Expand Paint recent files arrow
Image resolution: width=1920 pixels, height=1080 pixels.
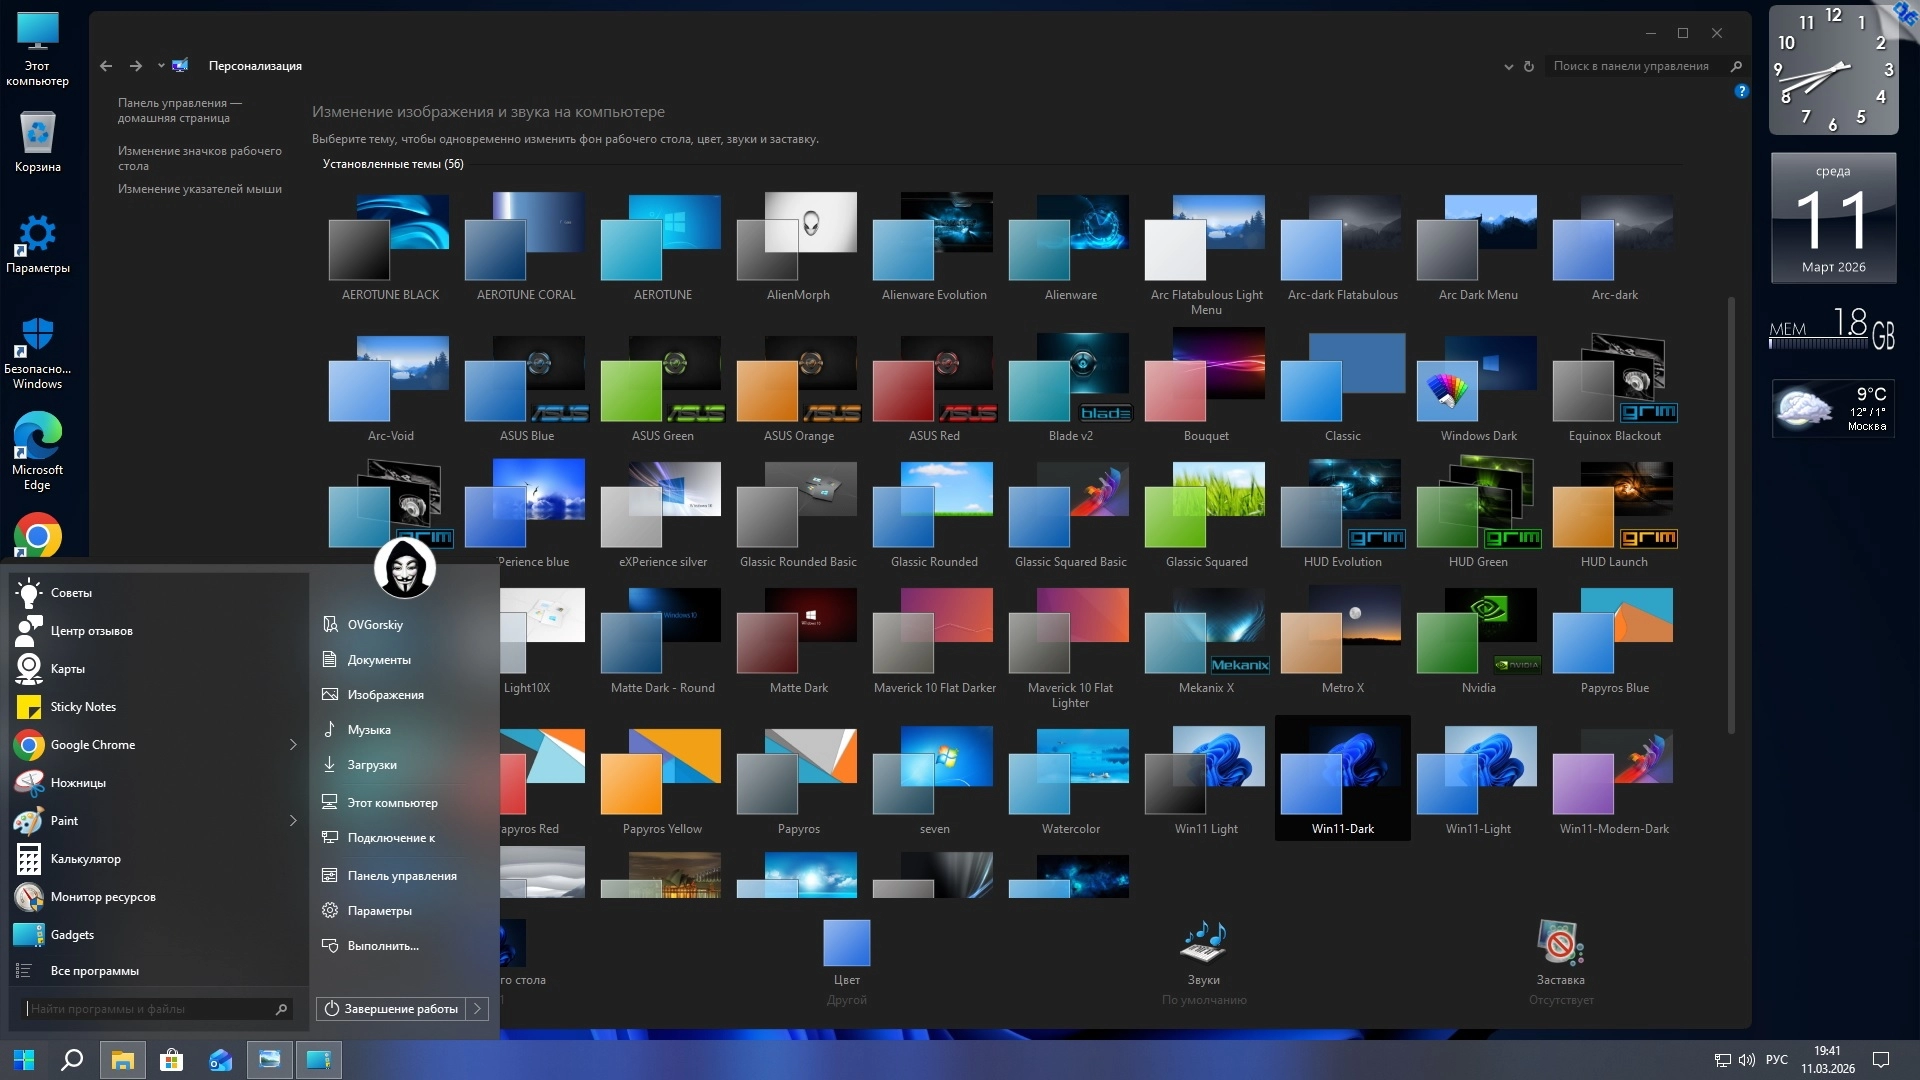(293, 821)
